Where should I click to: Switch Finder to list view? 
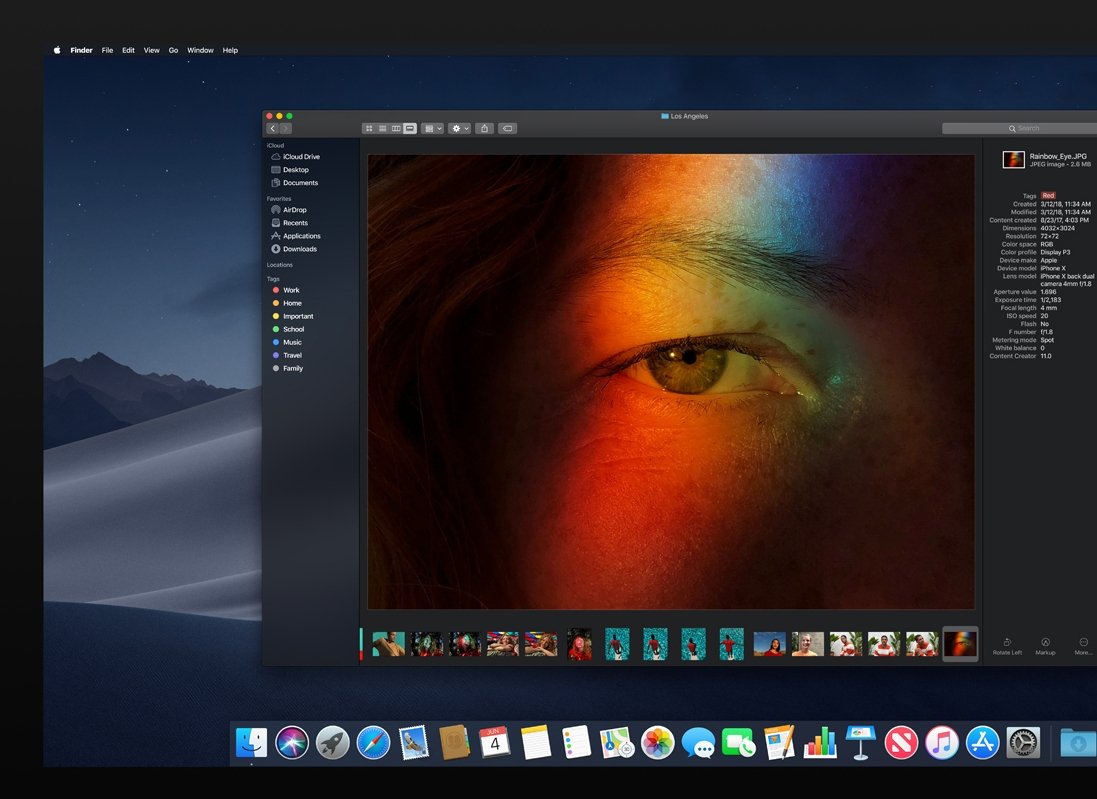click(383, 129)
